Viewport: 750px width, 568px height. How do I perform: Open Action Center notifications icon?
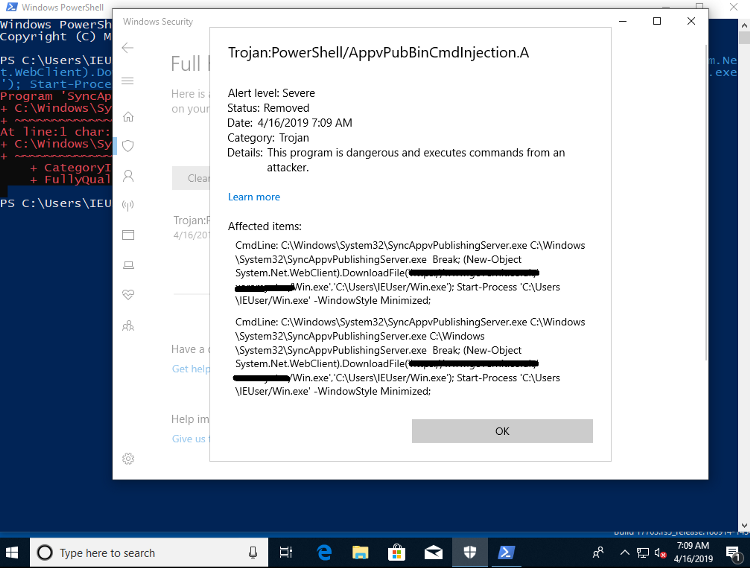click(732, 553)
